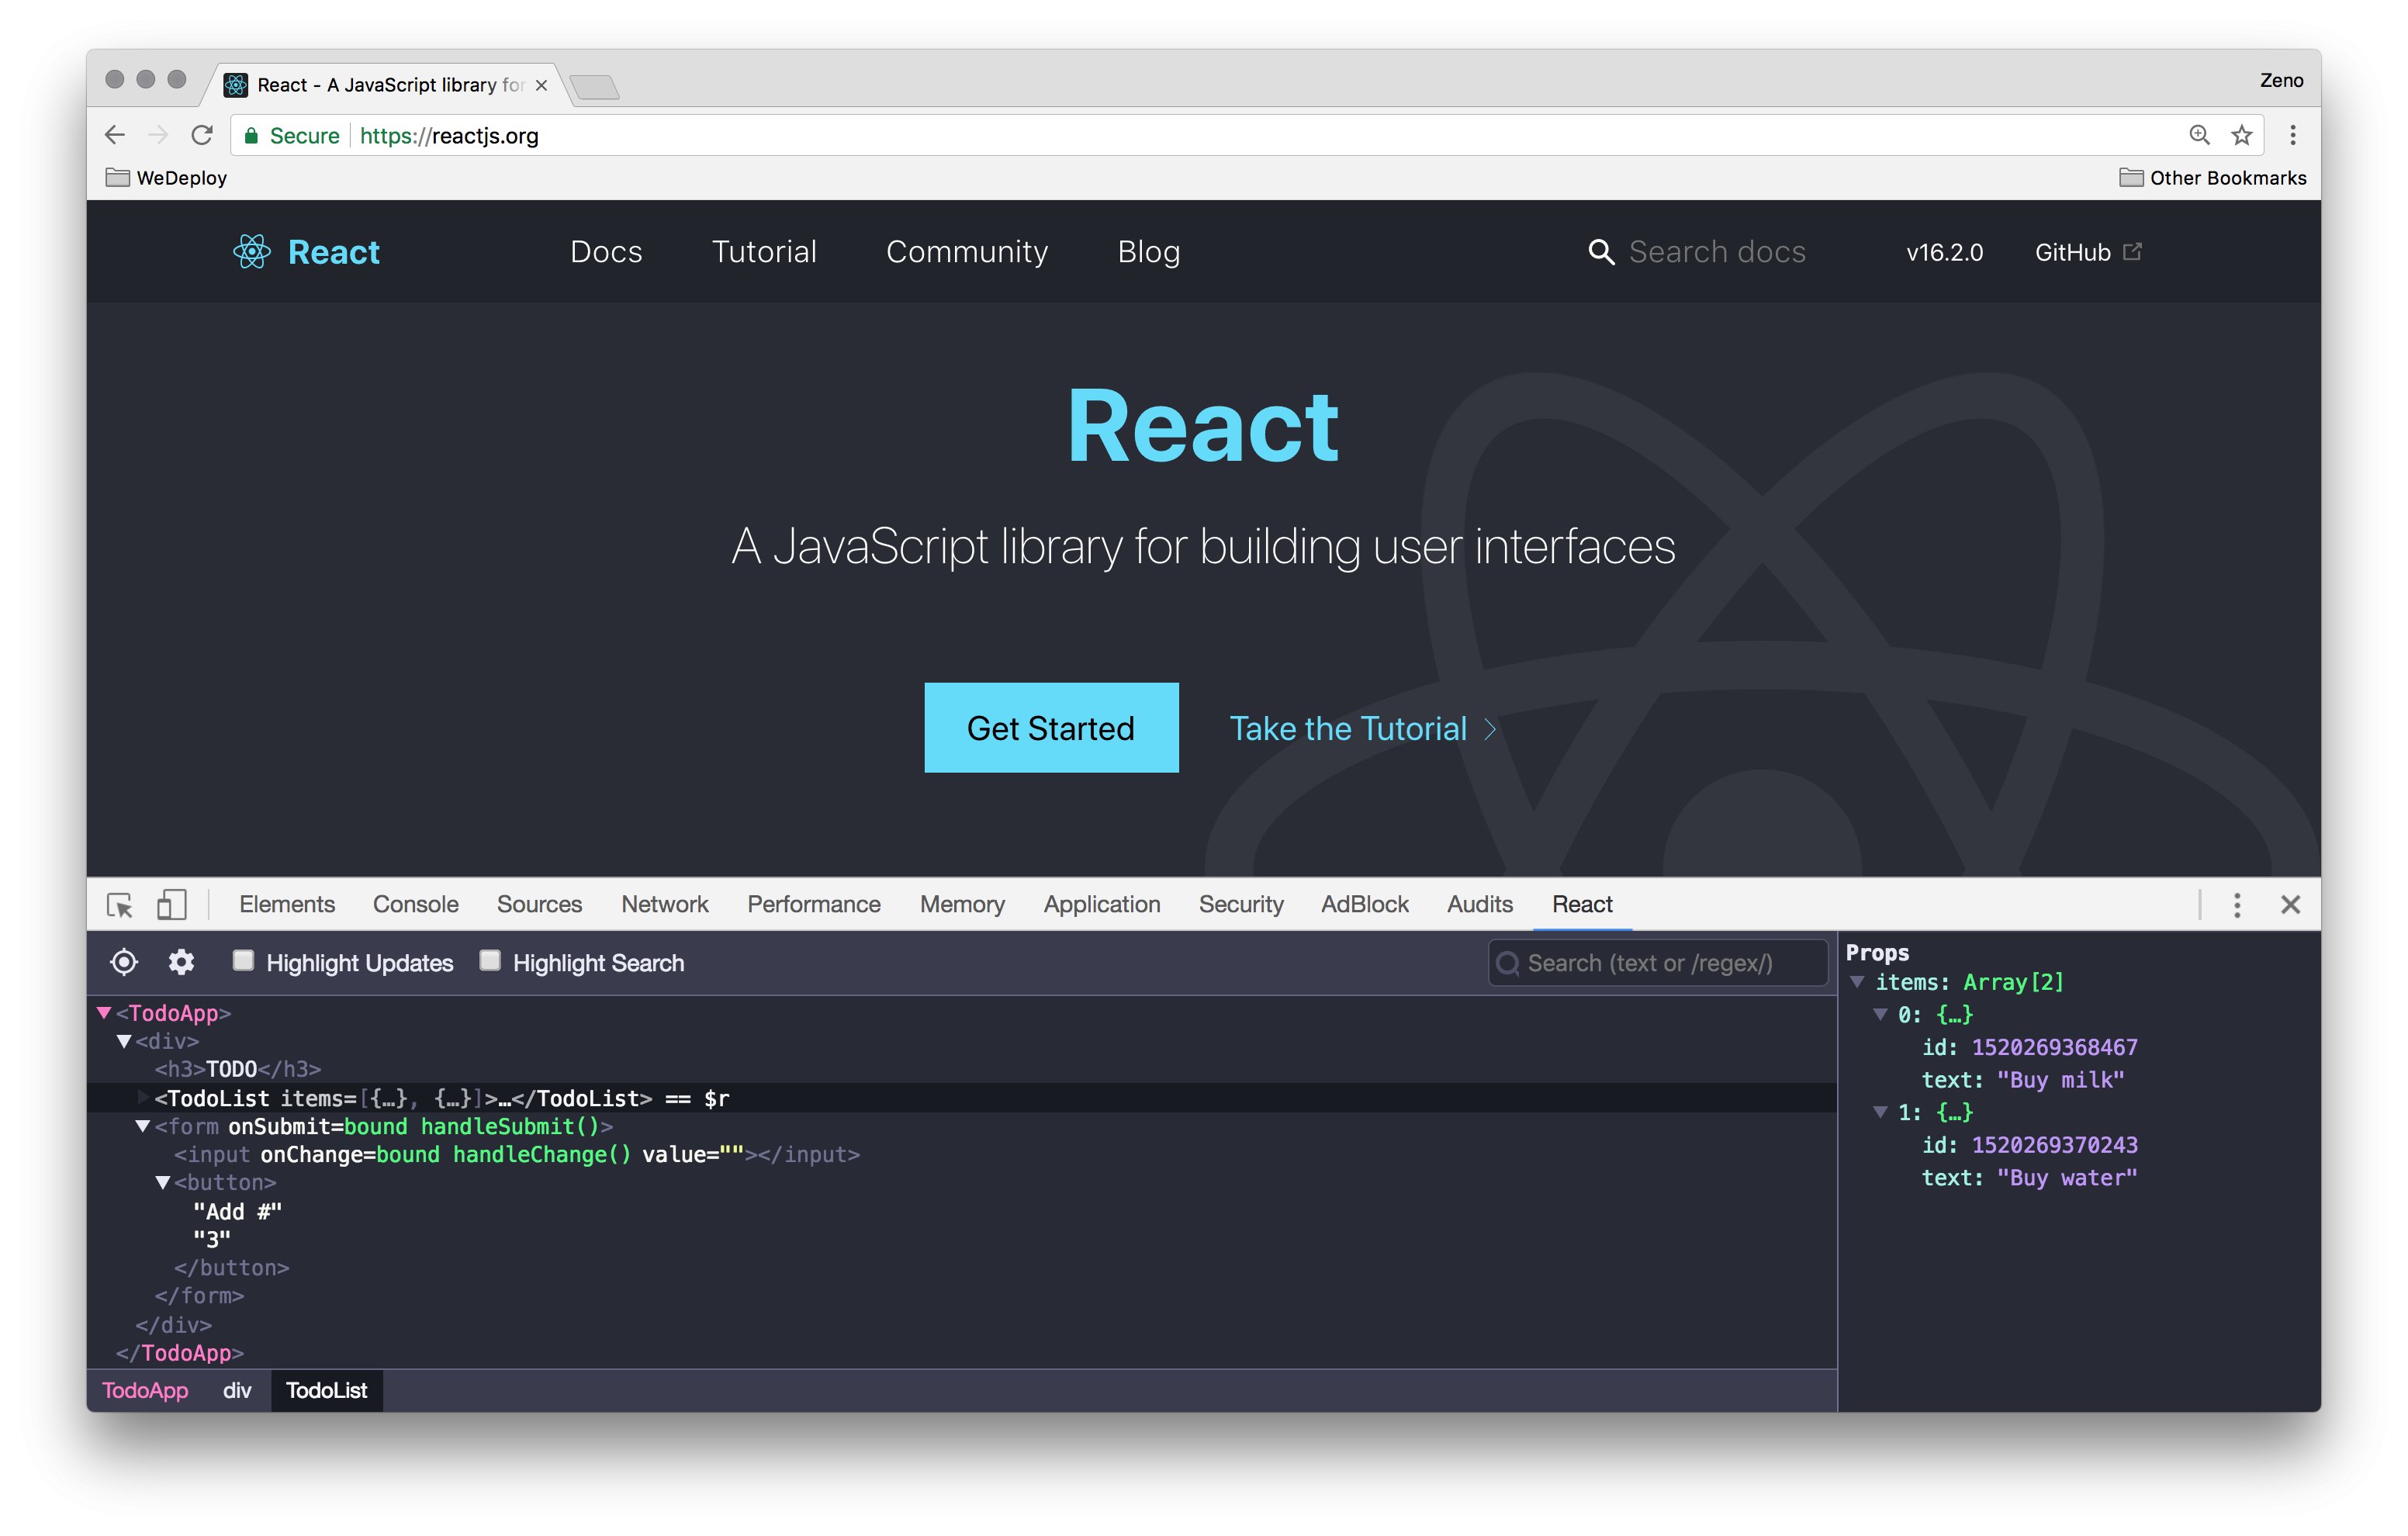Click the React wordmark beside the logo
The height and width of the screenshot is (1536, 2408).
pyautogui.click(x=333, y=252)
